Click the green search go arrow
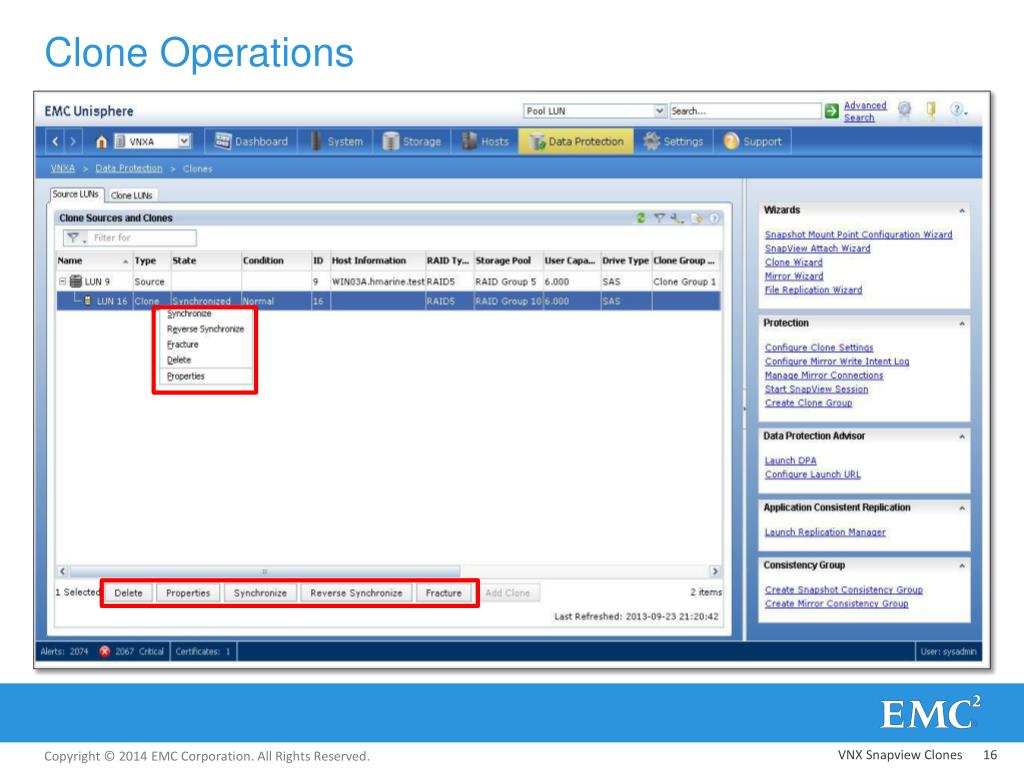1024x768 pixels. (831, 111)
